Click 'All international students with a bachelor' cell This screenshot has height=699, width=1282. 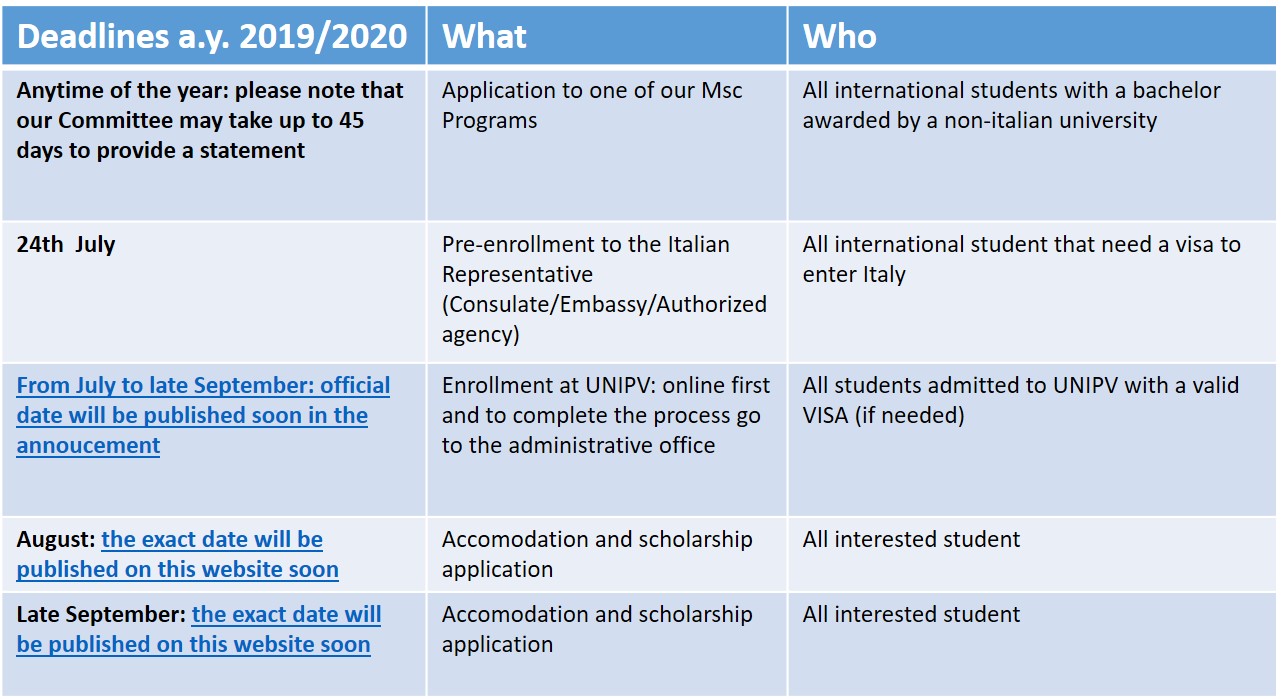(1033, 143)
